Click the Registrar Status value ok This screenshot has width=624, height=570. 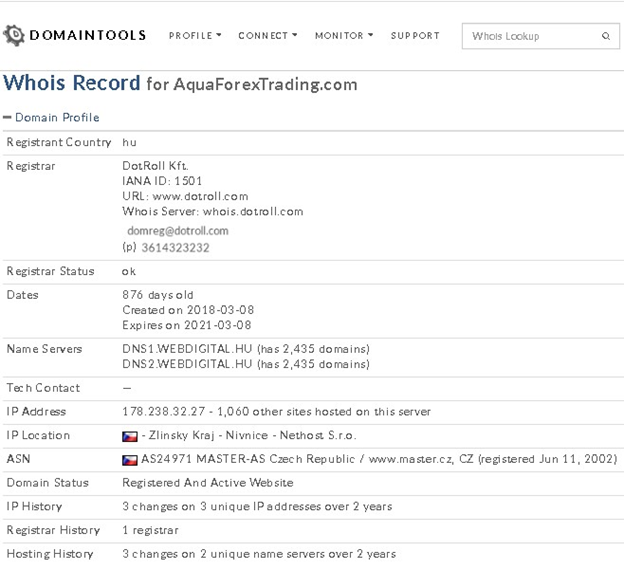[x=129, y=271]
